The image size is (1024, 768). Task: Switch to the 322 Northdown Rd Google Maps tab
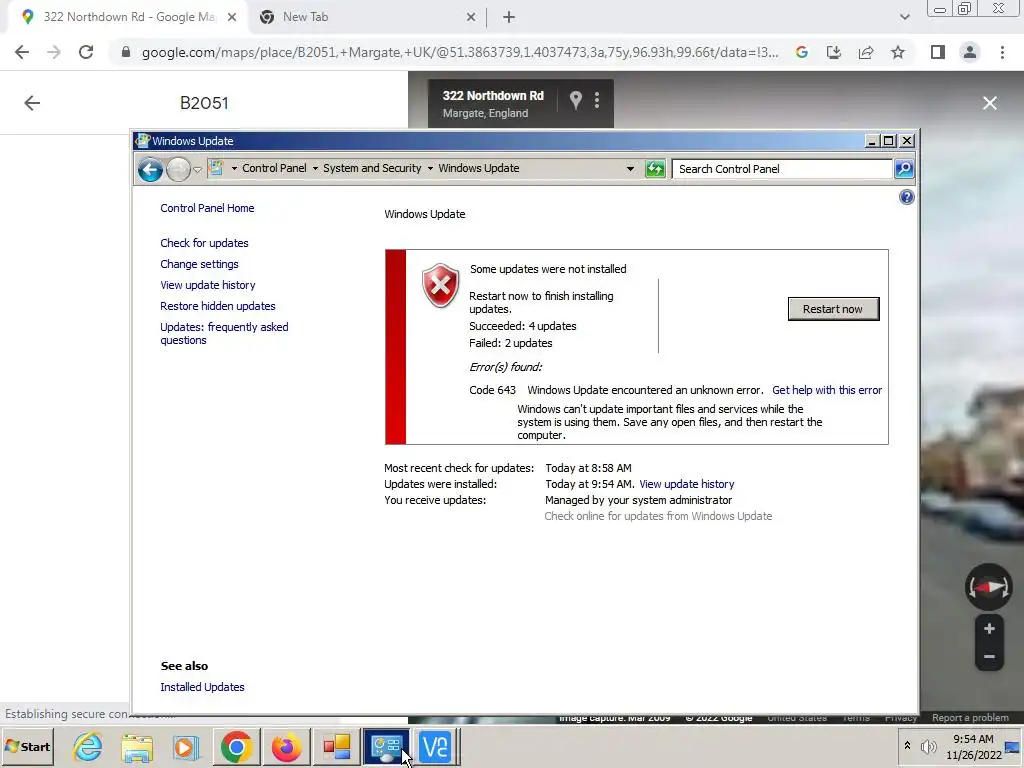[x=127, y=18]
